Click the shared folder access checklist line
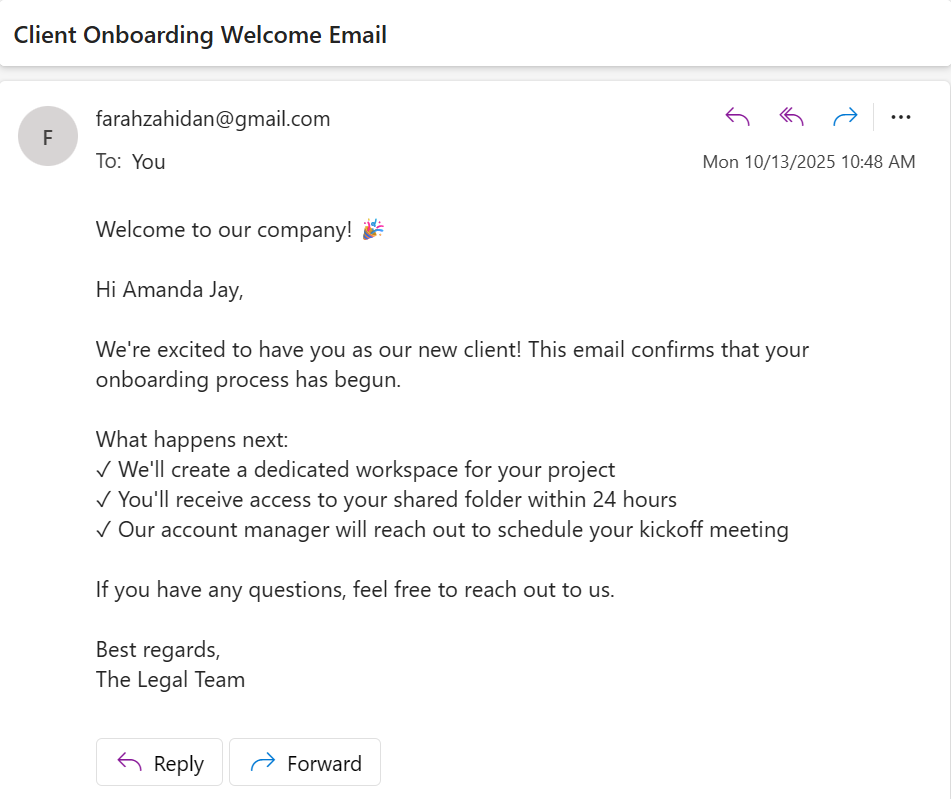Viewport: 951px width, 799px height. 387,500
